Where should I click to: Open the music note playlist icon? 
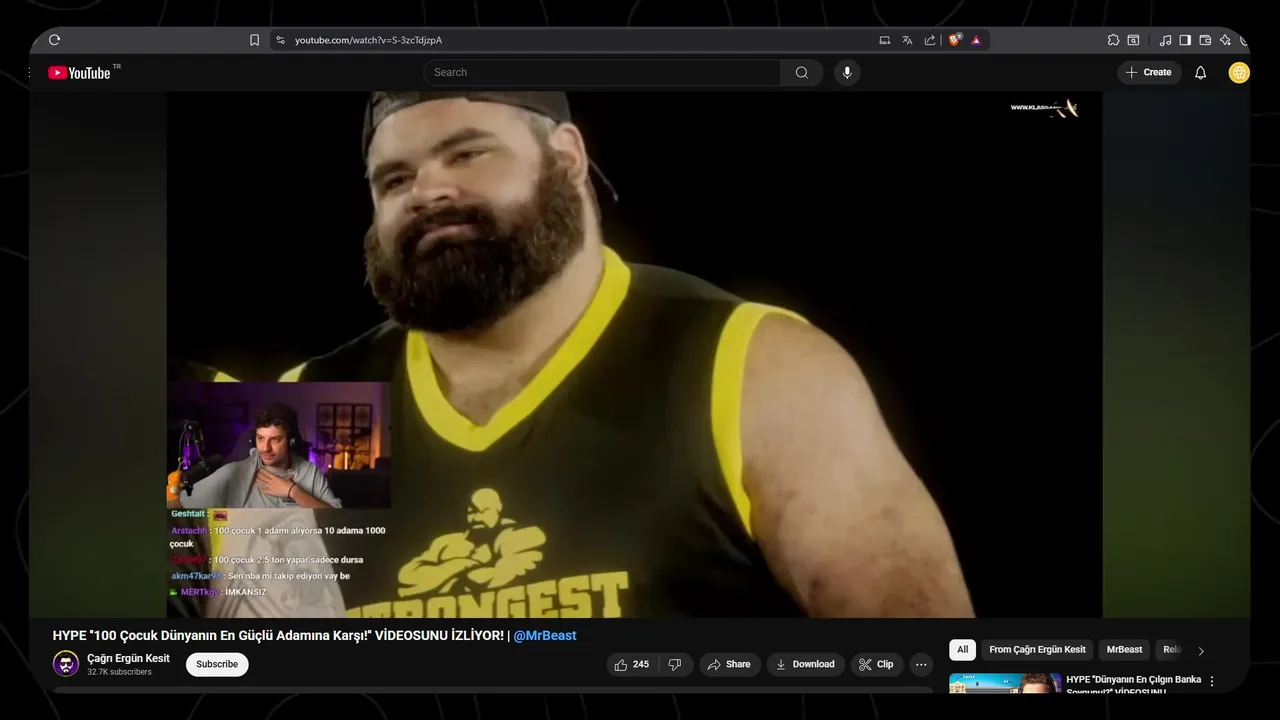(x=1165, y=40)
